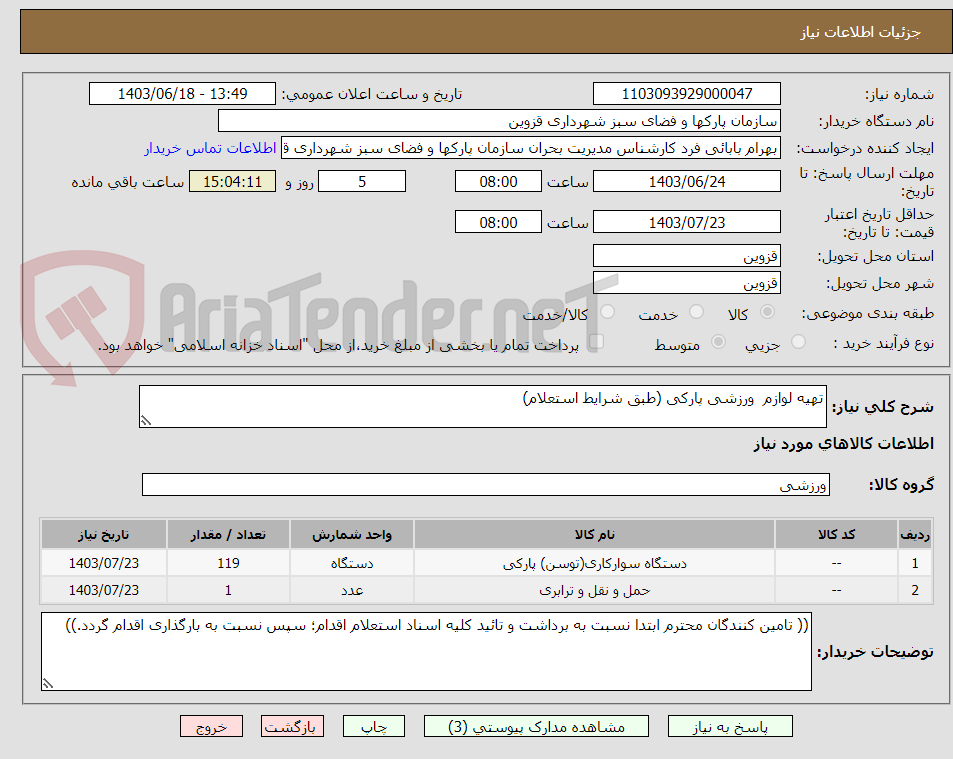Viewport: 953px width, 759px height.
Task: Select the جزیی purchase type radio
Action: coord(798,342)
